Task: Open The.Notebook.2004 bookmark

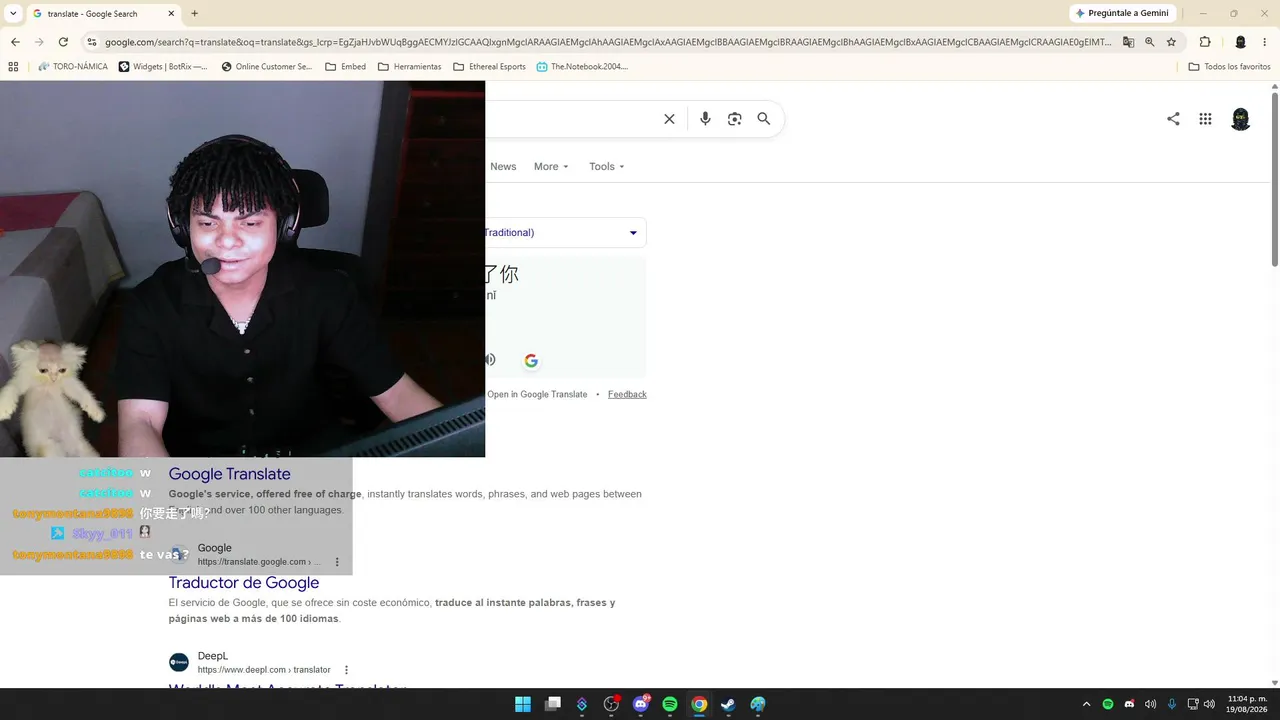Action: (x=582, y=67)
